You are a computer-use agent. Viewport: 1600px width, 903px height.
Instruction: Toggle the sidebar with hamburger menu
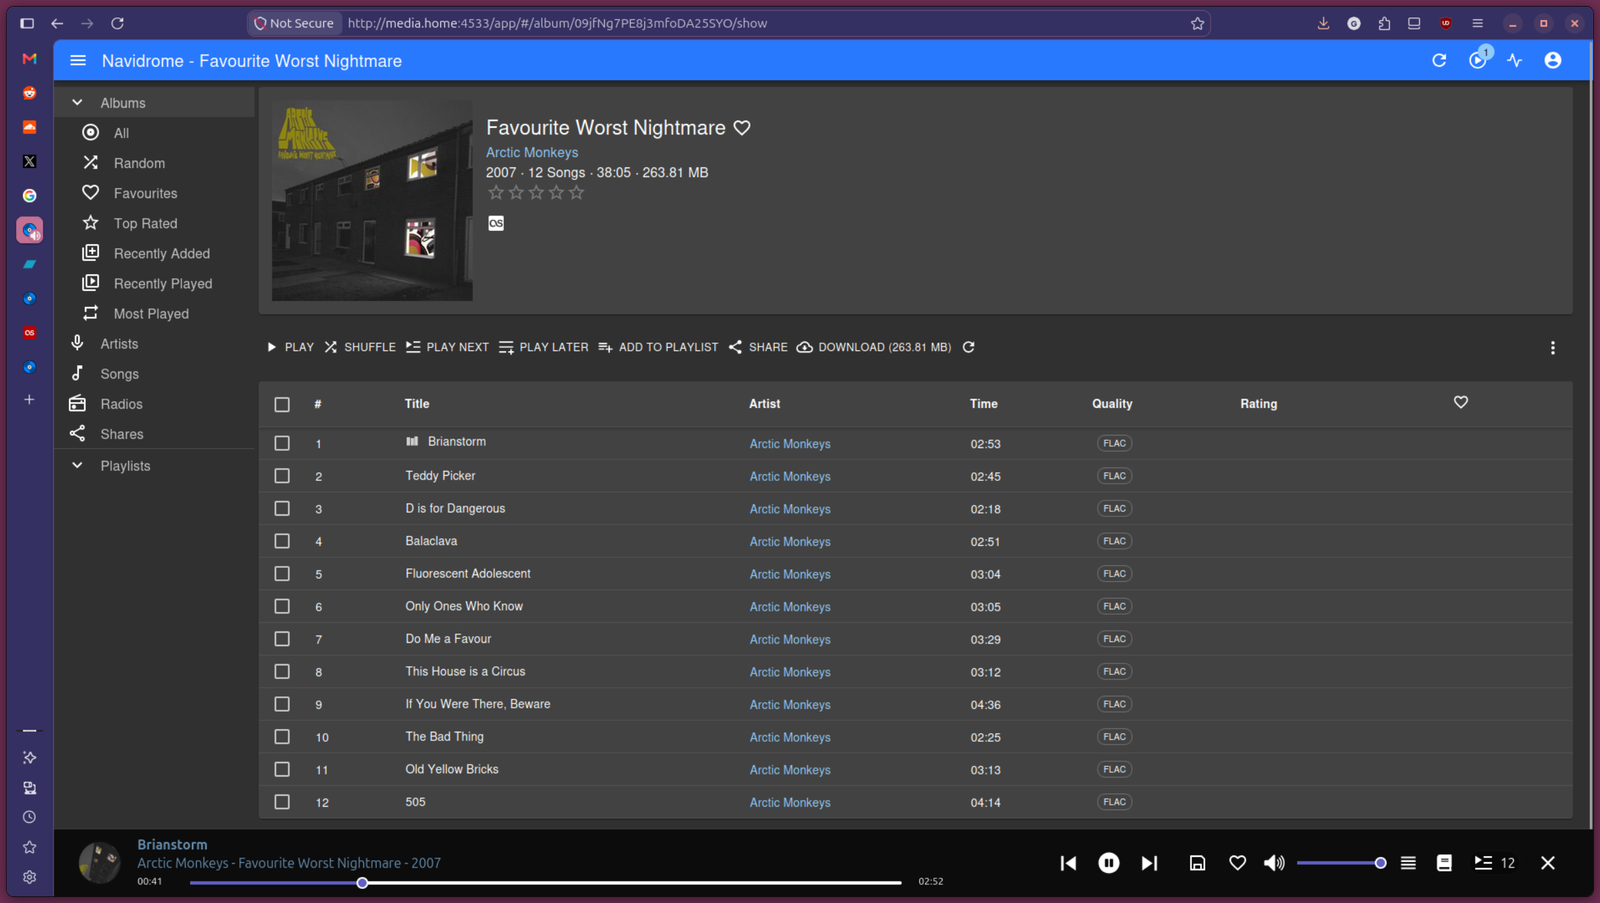78,61
